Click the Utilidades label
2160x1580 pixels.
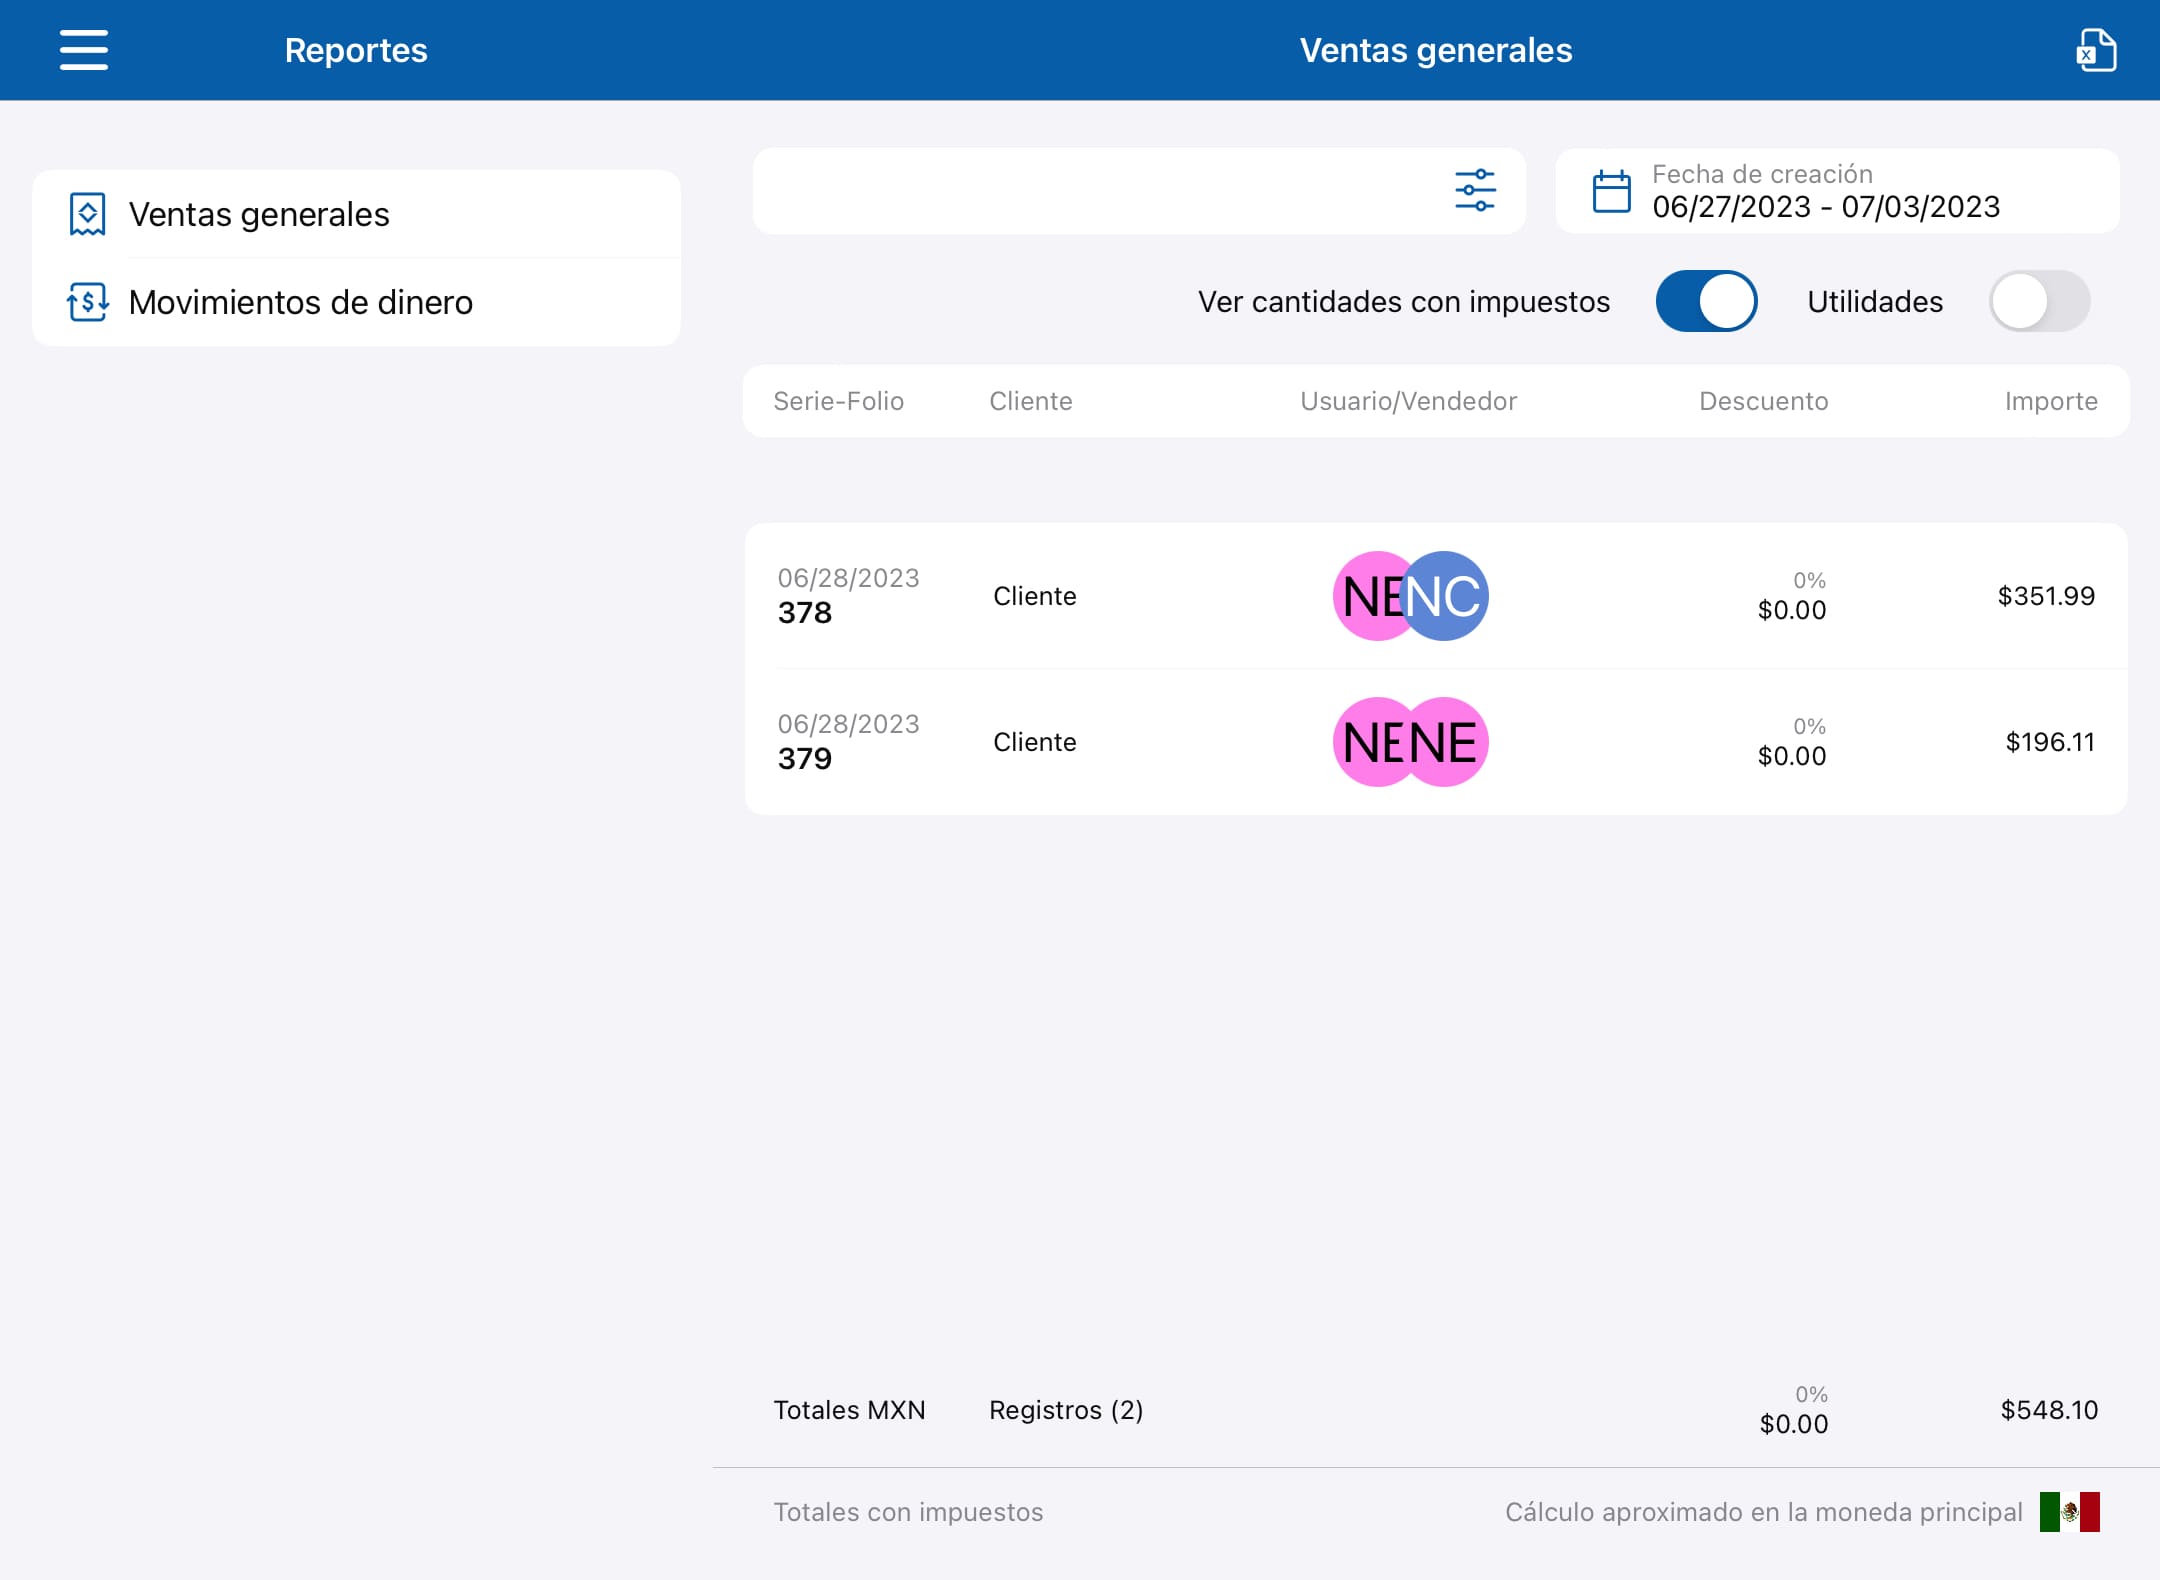1875,301
